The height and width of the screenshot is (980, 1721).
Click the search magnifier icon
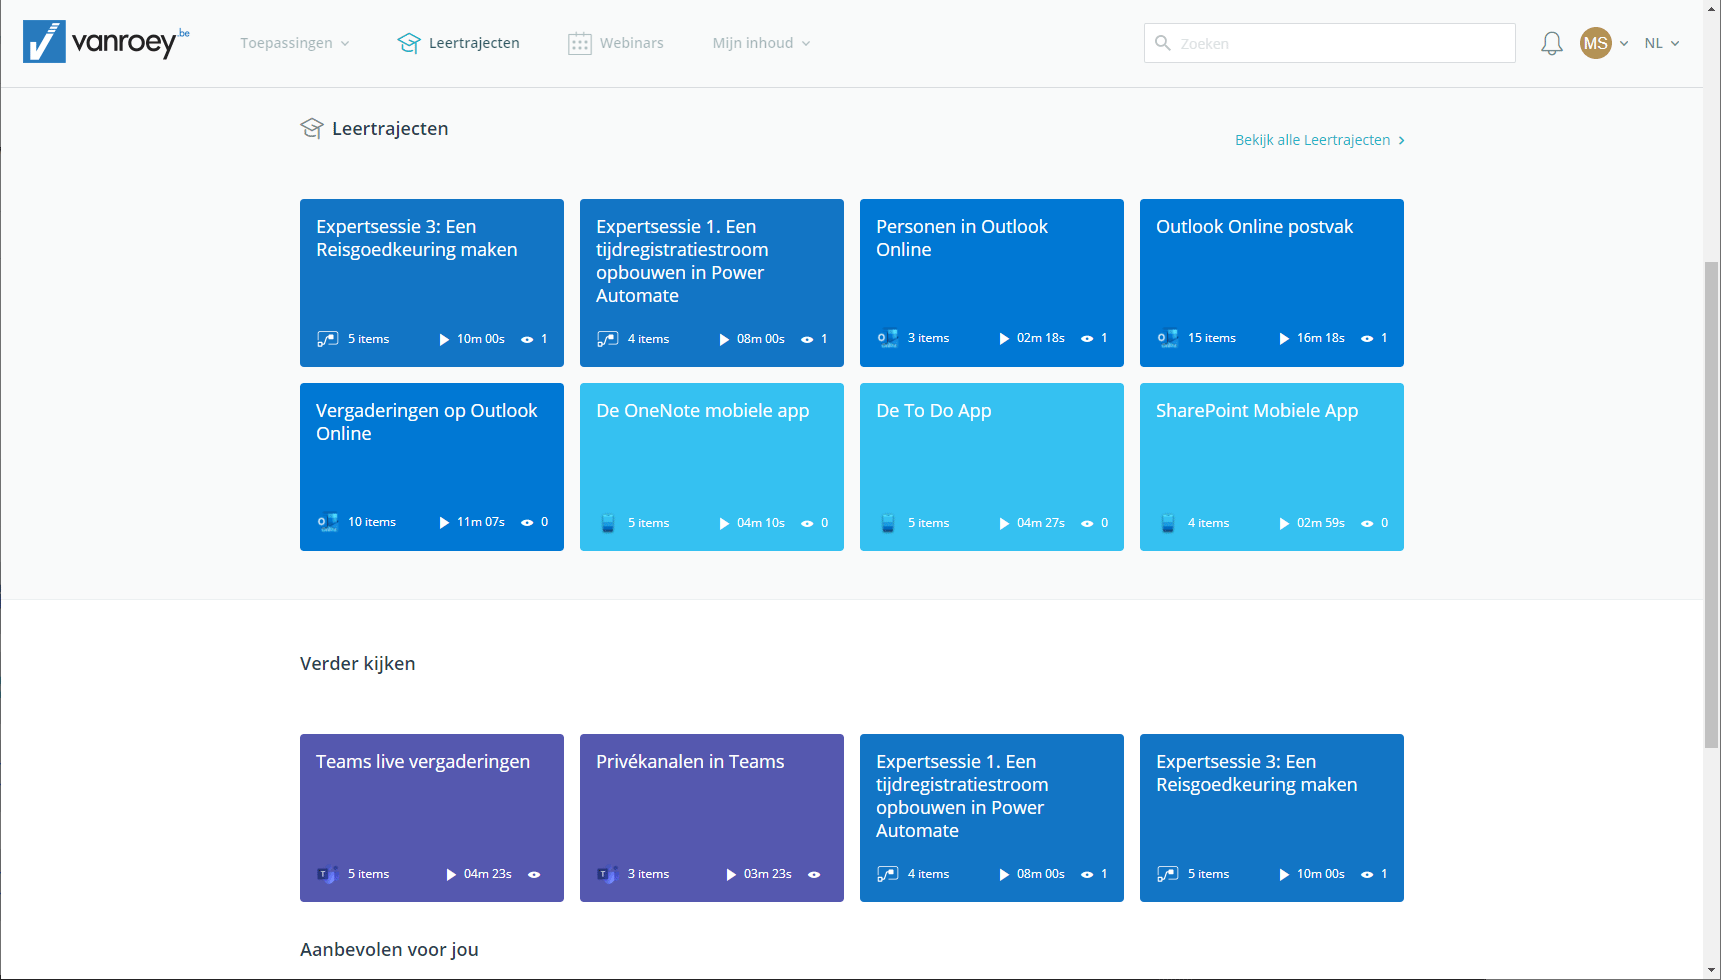(1163, 43)
